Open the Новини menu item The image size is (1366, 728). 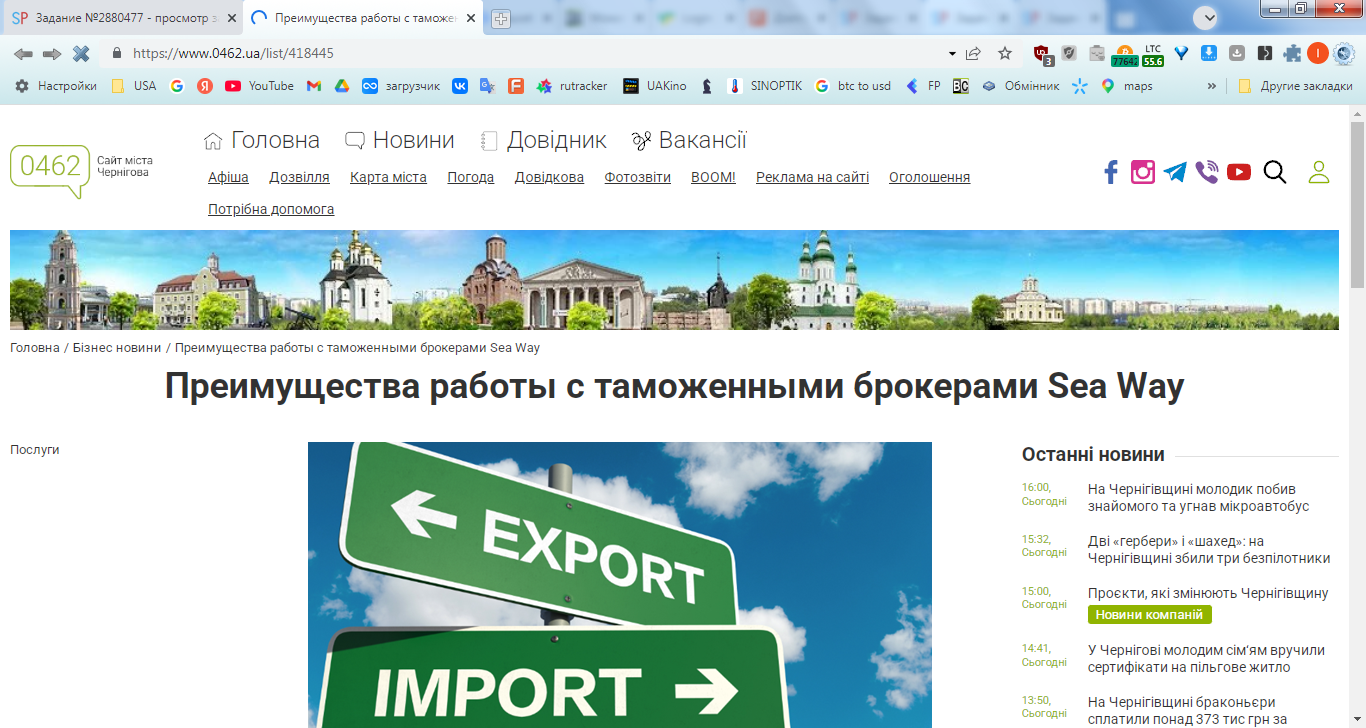tap(400, 141)
